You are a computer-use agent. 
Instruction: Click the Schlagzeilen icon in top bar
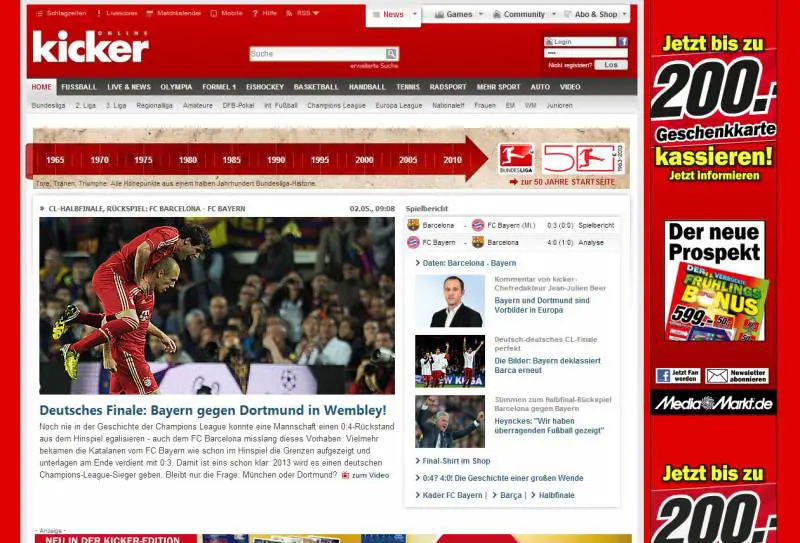[x=40, y=13]
